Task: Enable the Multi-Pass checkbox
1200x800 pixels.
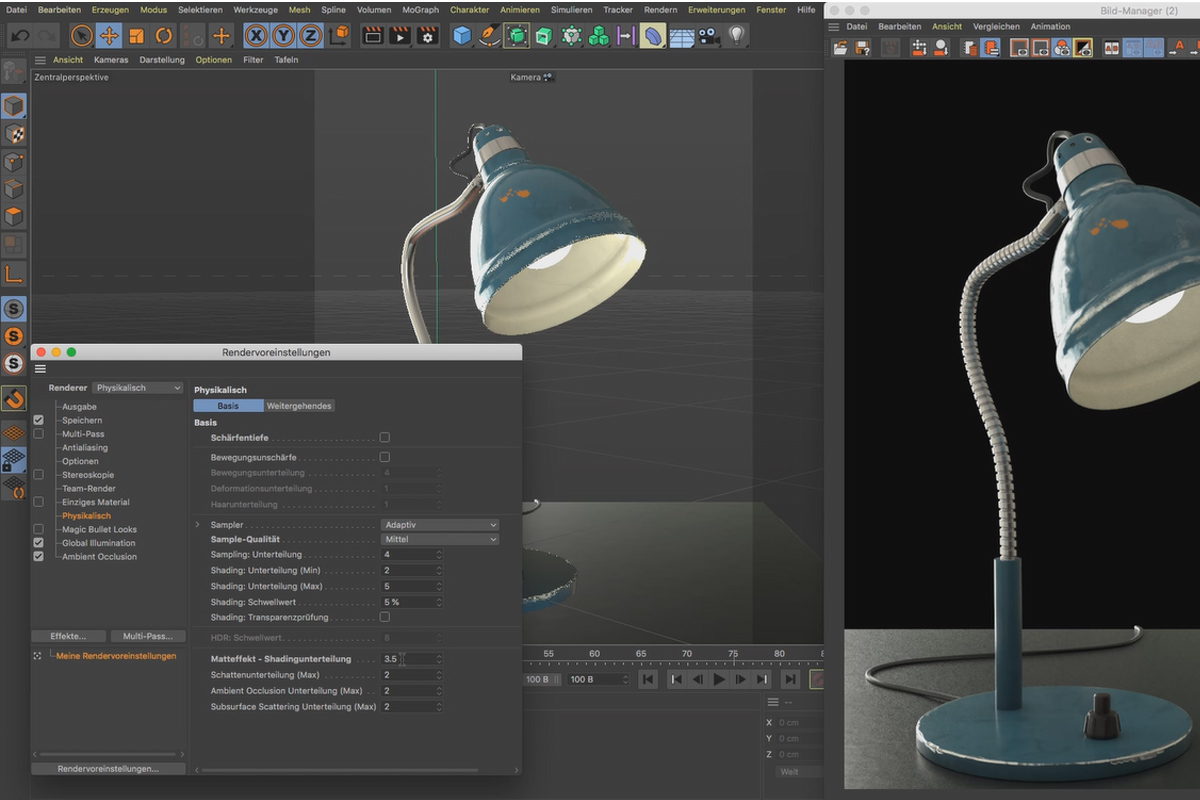Action: click(38, 434)
